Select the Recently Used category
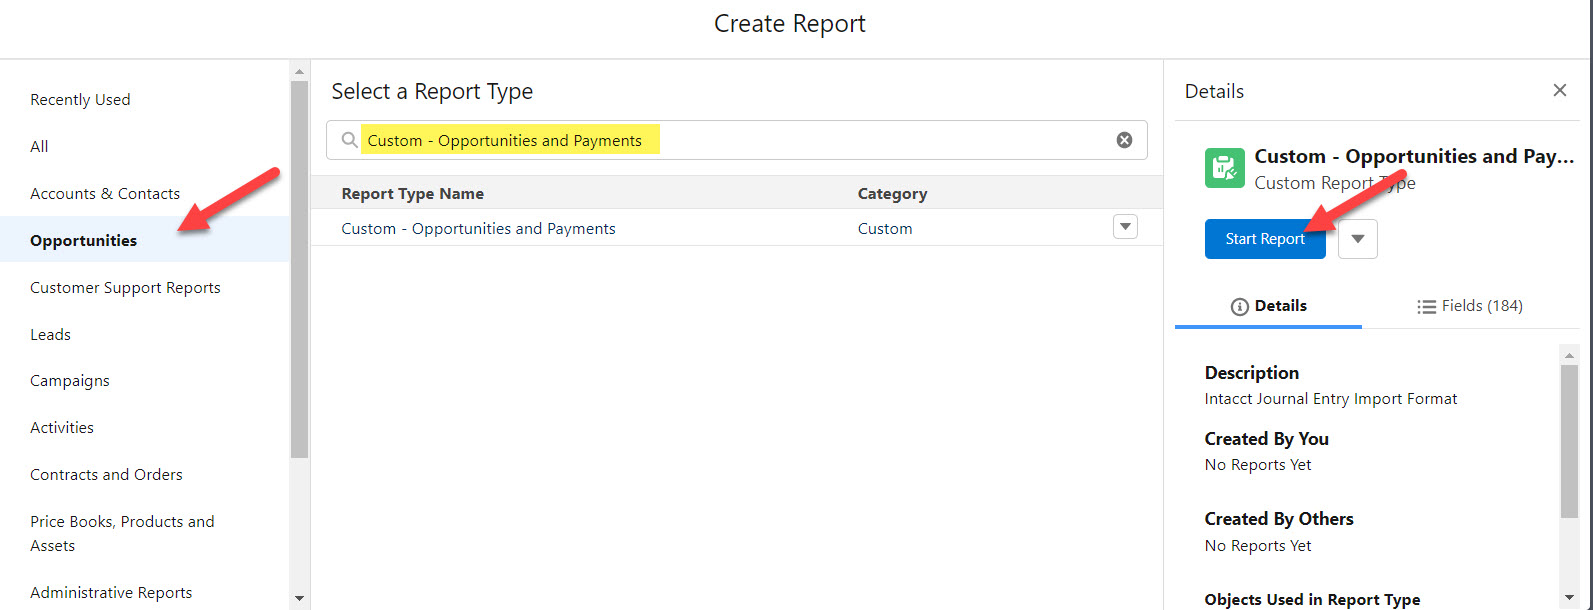Image resolution: width=1593 pixels, height=610 pixels. coord(80,100)
